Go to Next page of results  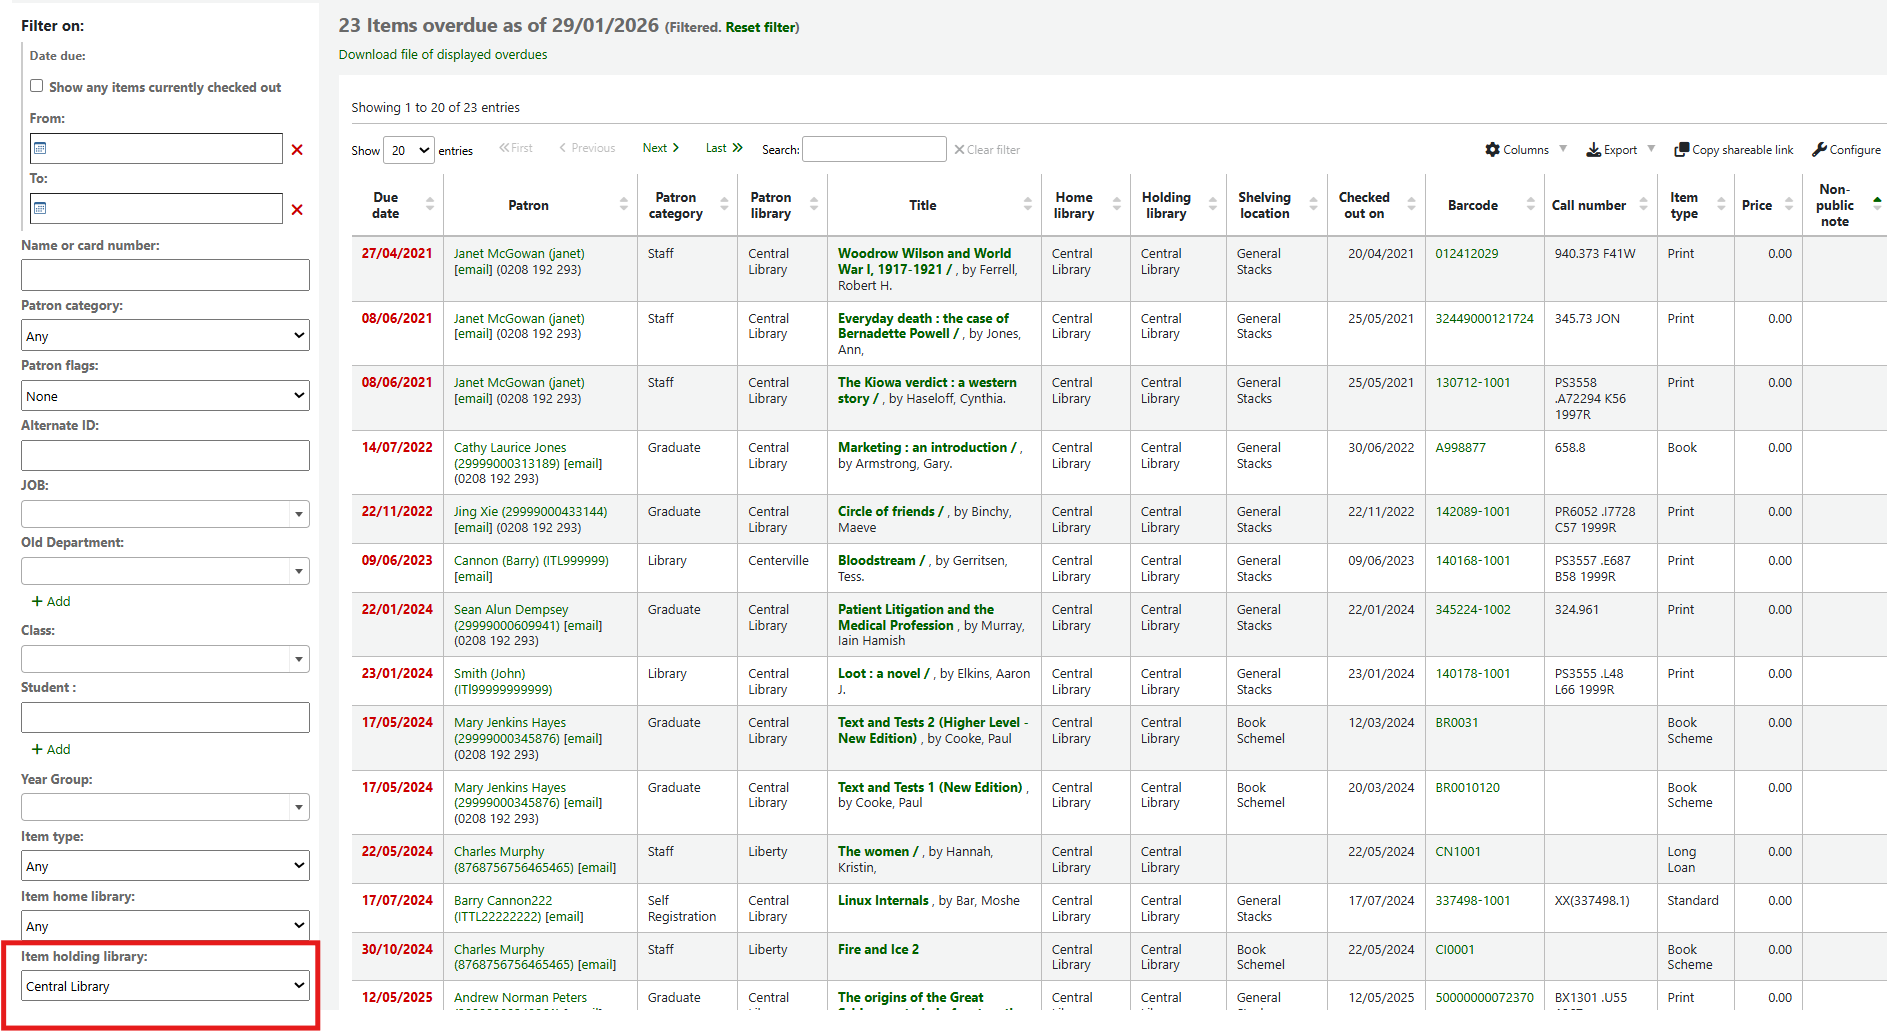pos(660,148)
